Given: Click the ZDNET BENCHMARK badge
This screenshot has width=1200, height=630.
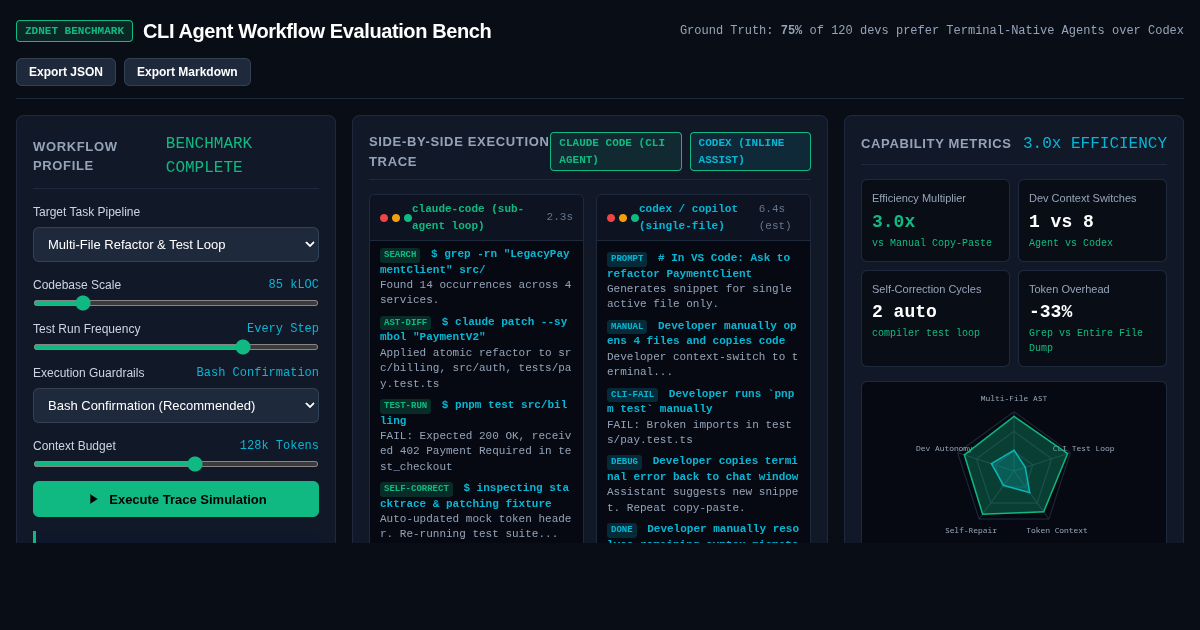Looking at the screenshot, I should click(74, 31).
